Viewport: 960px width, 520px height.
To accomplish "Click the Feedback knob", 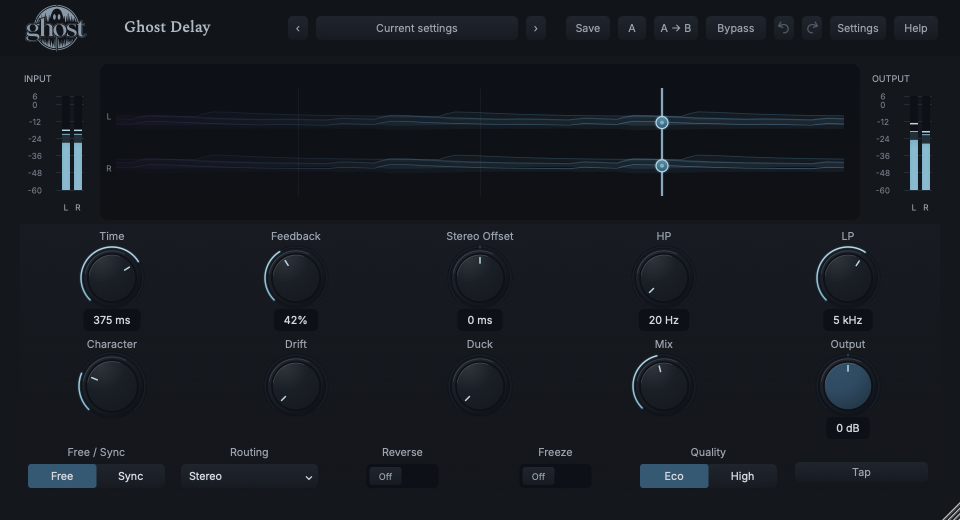I will [296, 277].
